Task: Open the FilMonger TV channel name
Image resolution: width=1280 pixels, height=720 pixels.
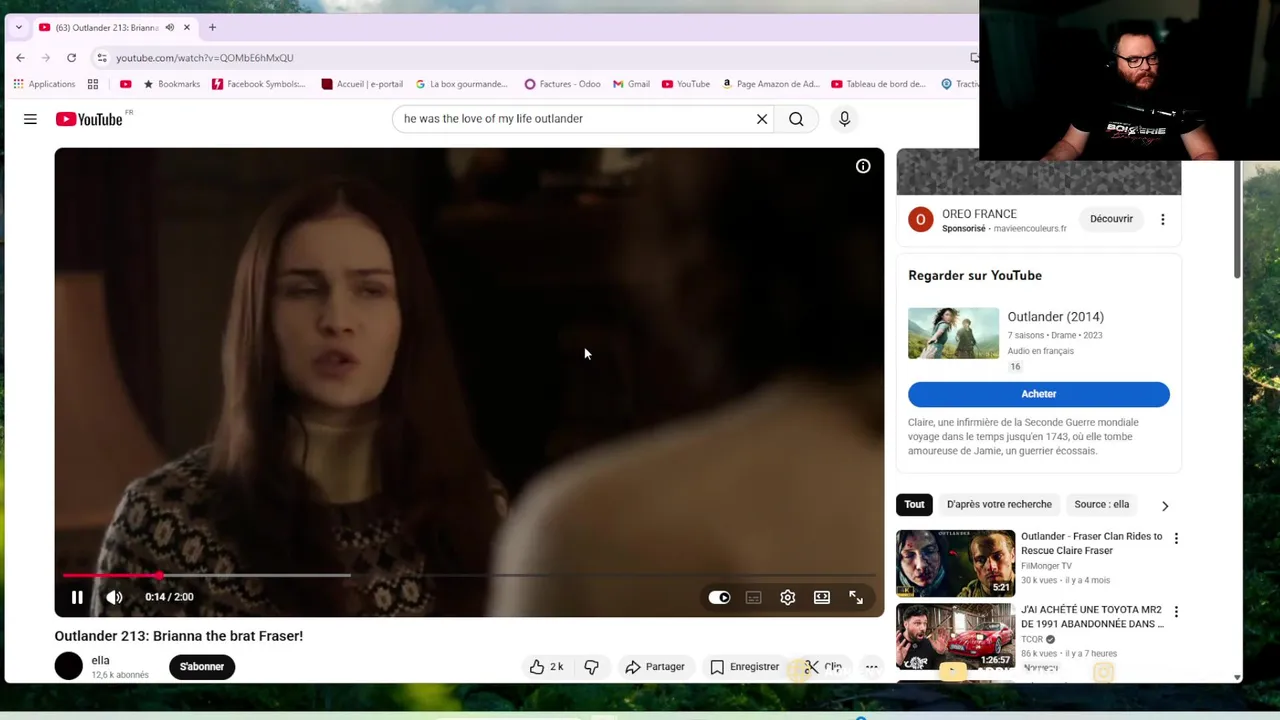Action: pos(1045,566)
